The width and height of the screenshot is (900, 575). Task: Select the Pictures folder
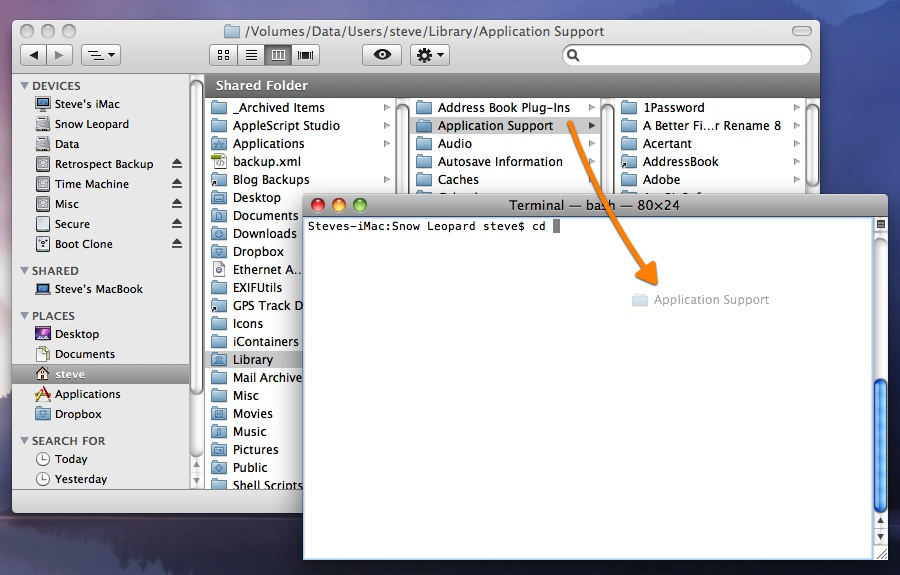[254, 450]
